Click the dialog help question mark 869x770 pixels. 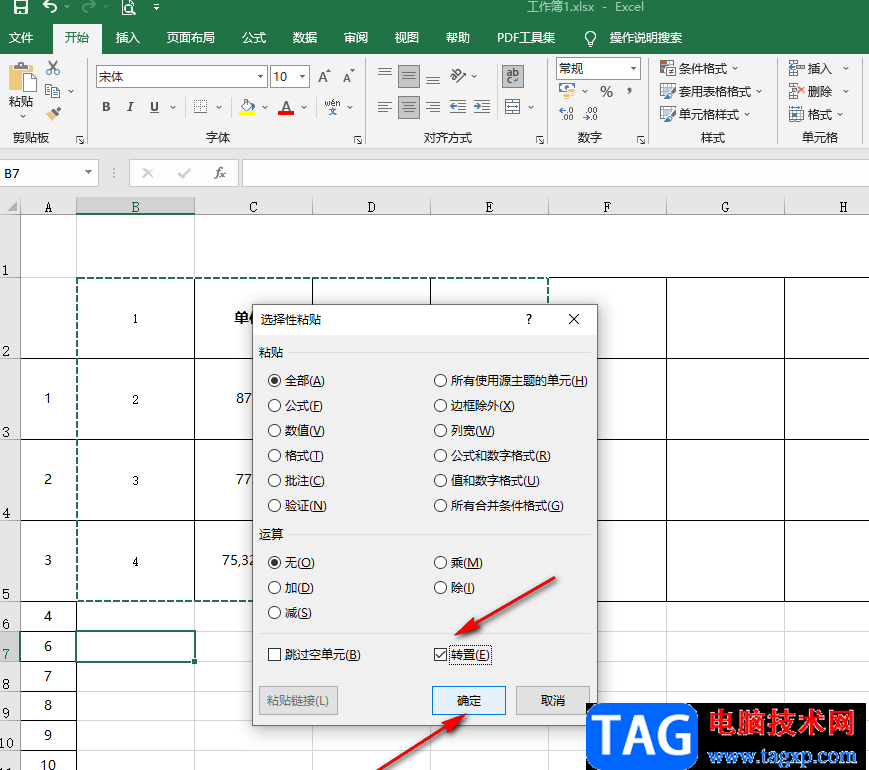click(529, 319)
